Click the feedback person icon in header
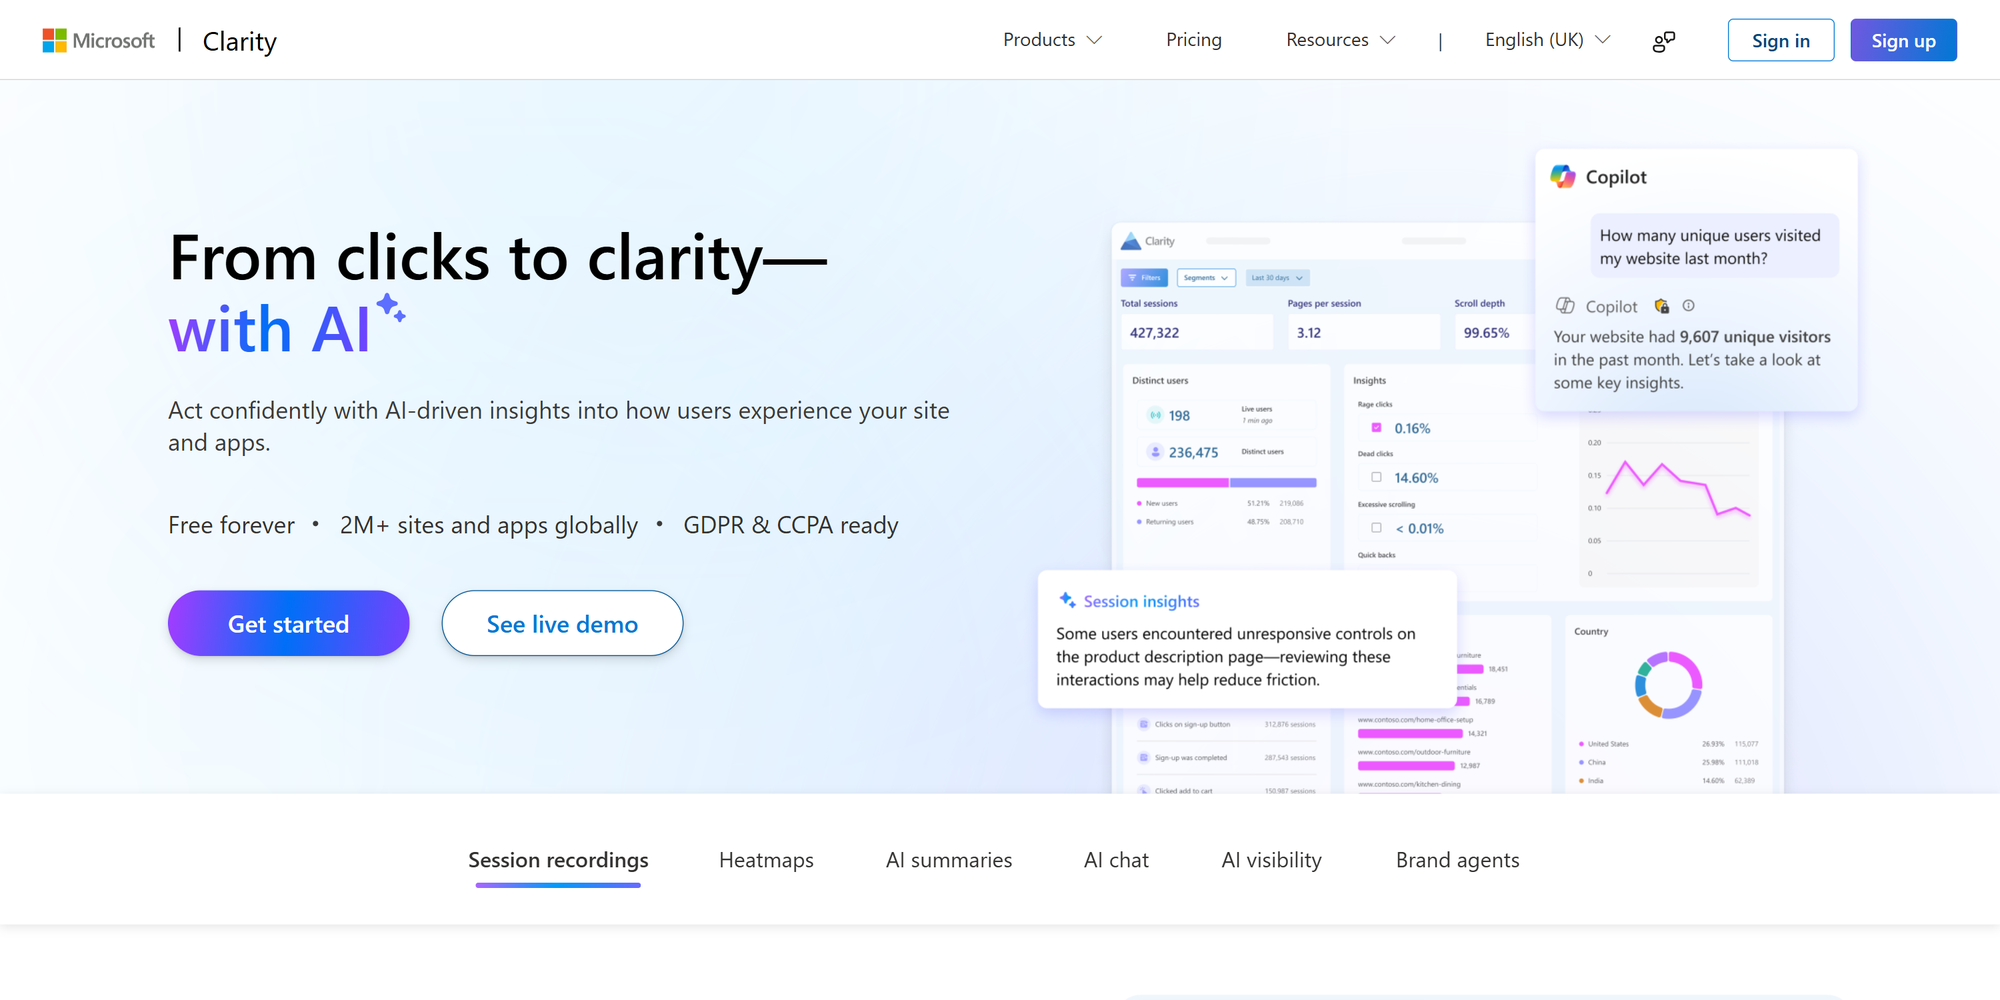Viewport: 2000px width, 1000px height. point(1664,41)
